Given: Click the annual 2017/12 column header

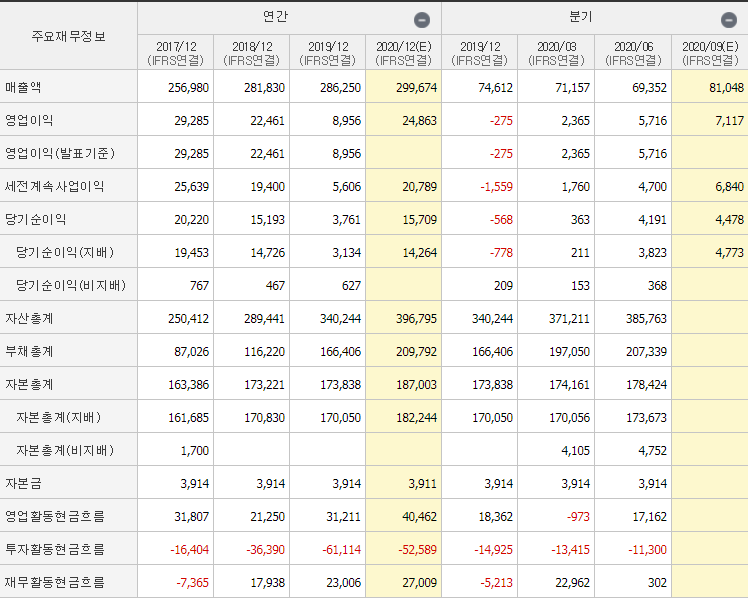Looking at the screenshot, I should click(176, 52).
